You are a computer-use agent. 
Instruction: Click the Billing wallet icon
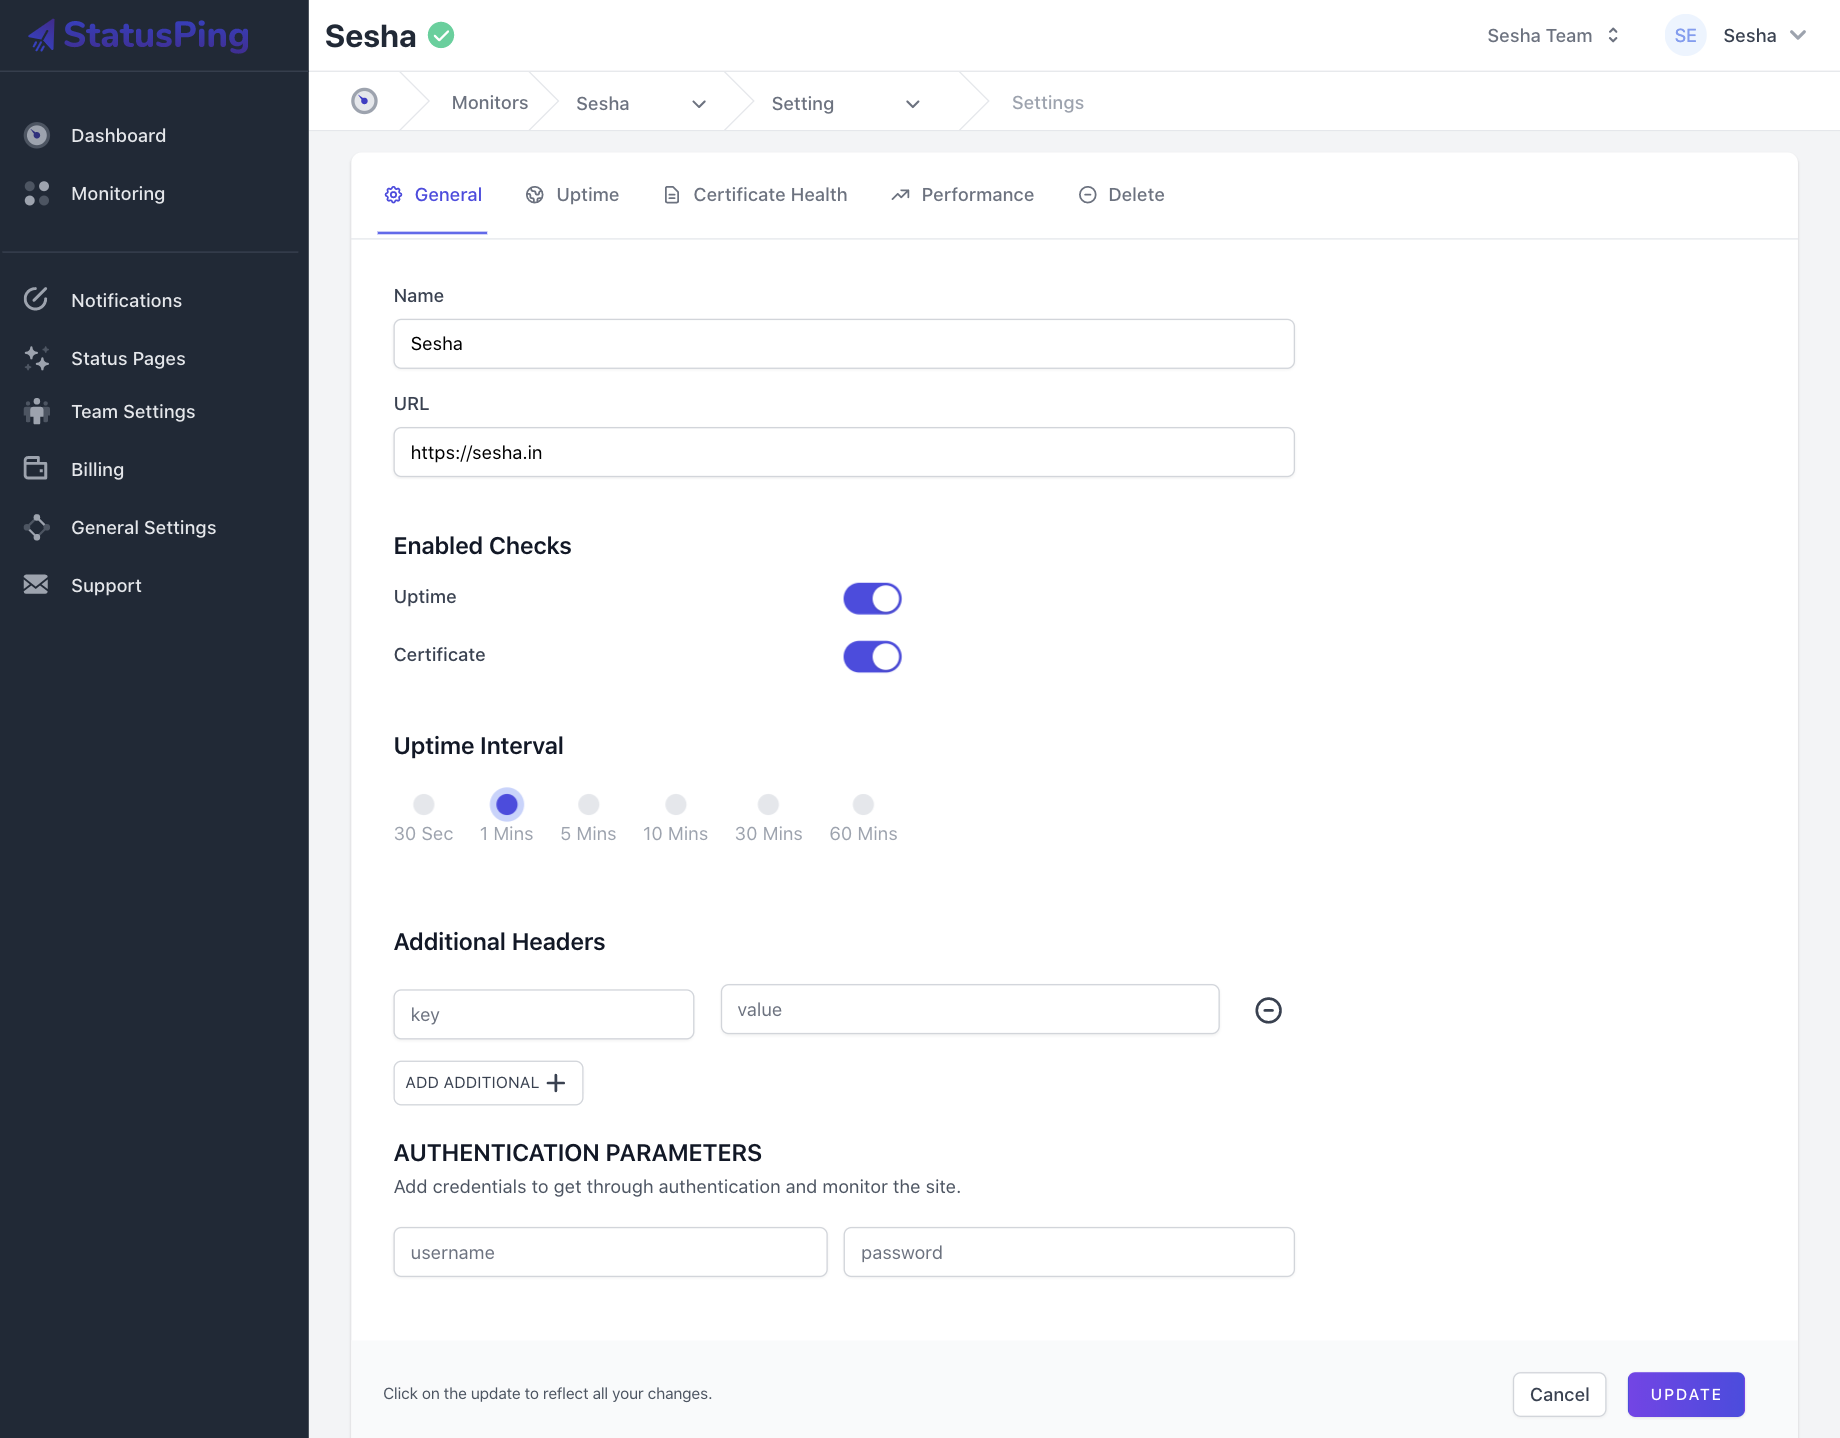36,468
